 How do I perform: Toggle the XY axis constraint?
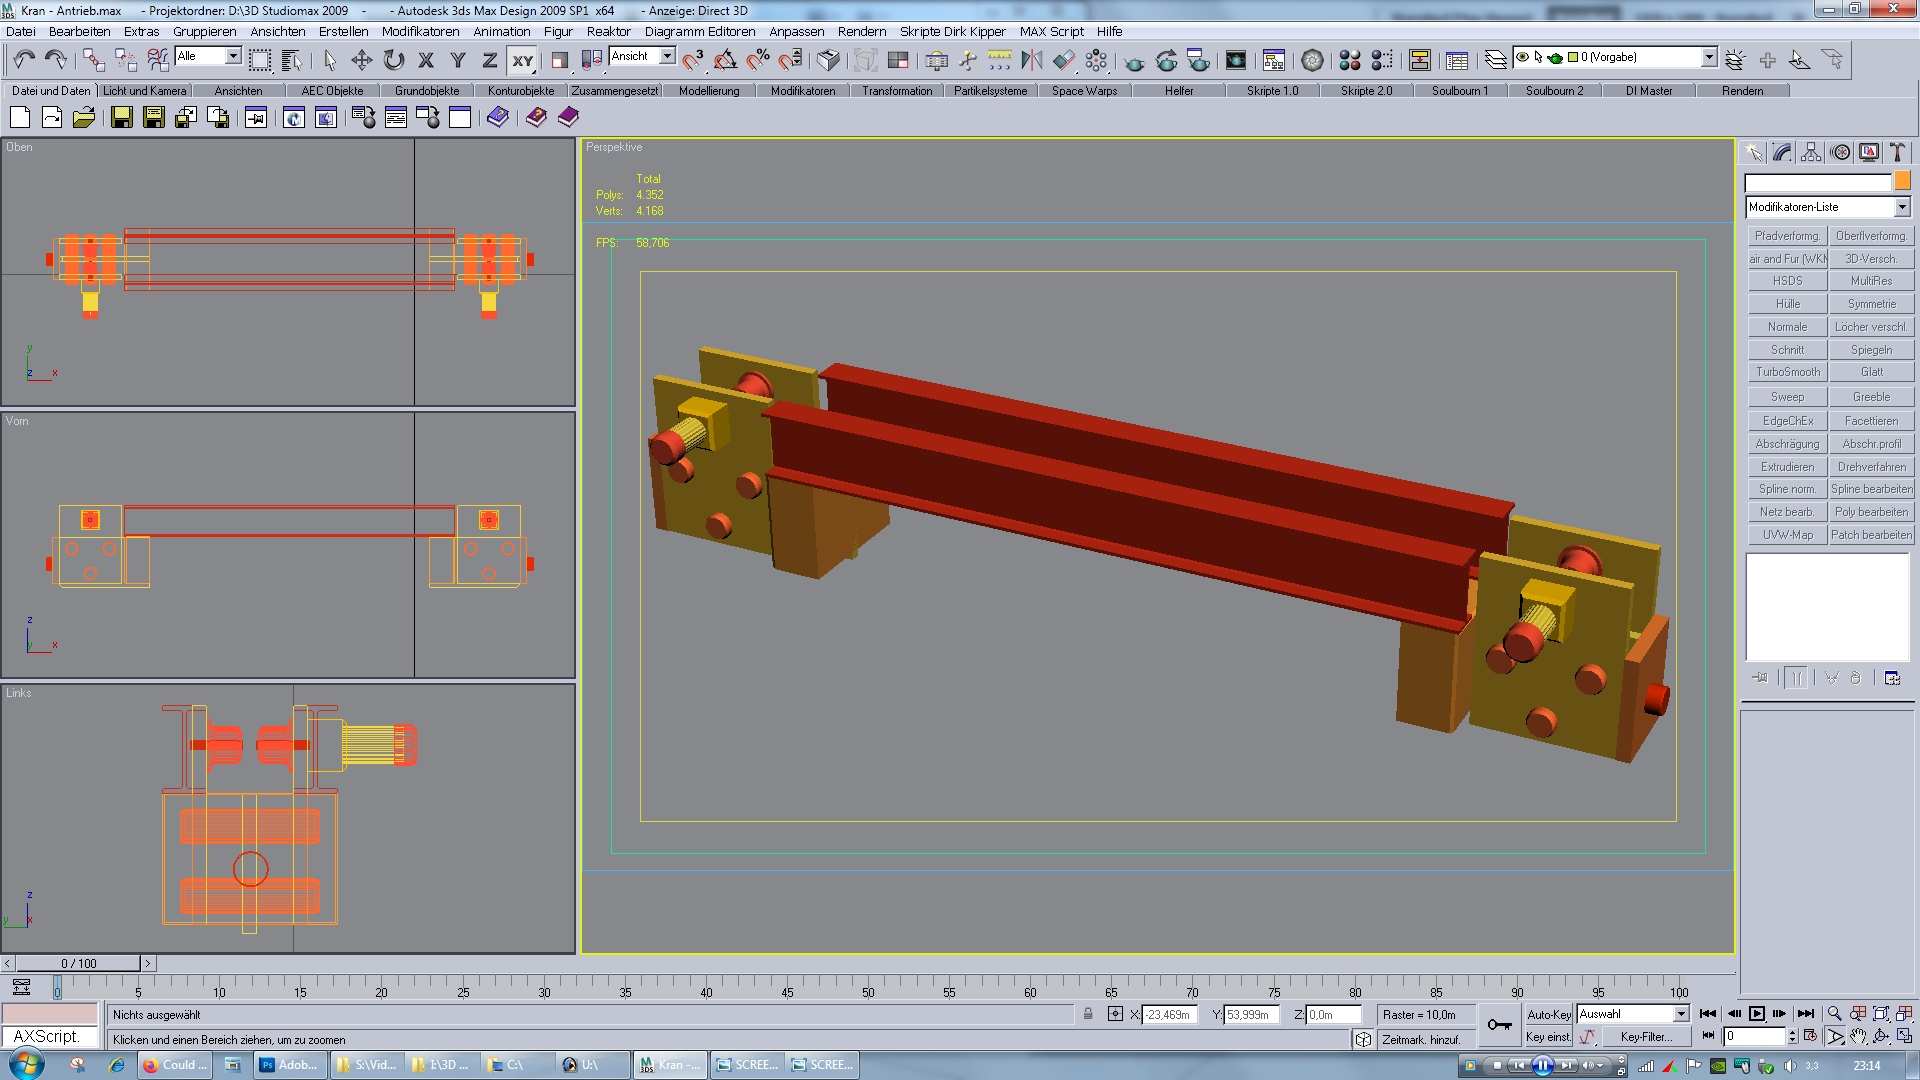coord(523,61)
